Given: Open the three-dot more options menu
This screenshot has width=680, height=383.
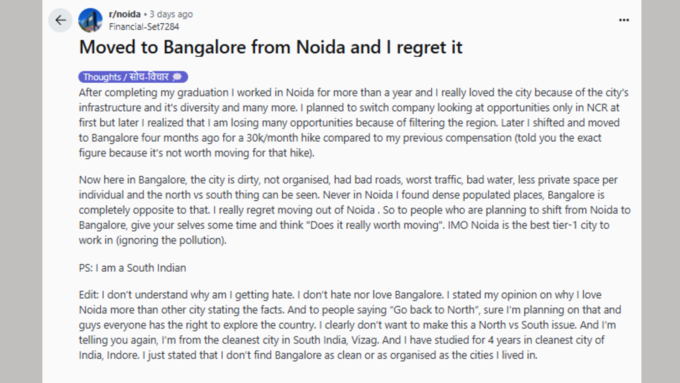Looking at the screenshot, I should pyautogui.click(x=624, y=20).
